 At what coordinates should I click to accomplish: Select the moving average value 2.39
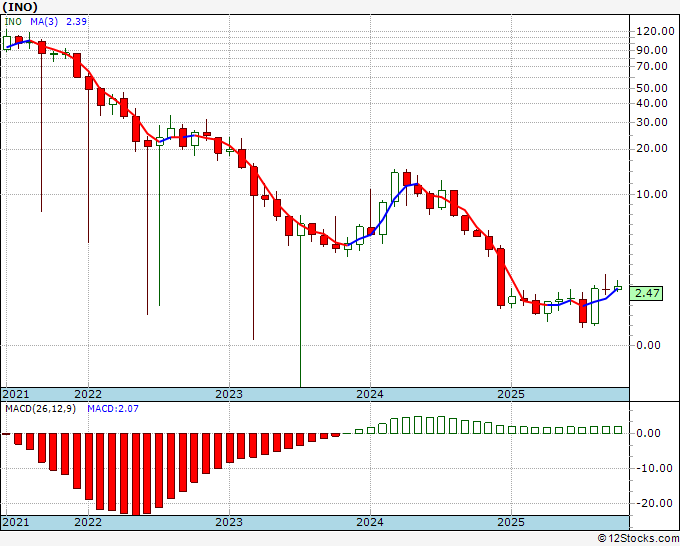tap(76, 22)
